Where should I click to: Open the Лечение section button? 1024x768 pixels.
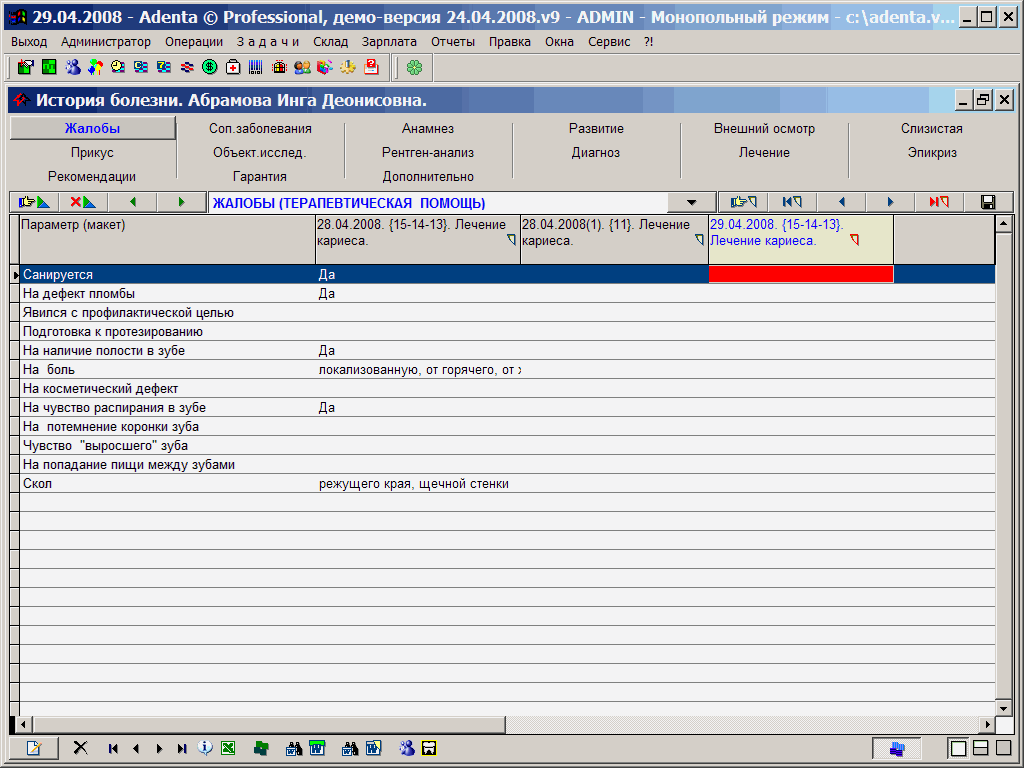pyautogui.click(x=764, y=153)
